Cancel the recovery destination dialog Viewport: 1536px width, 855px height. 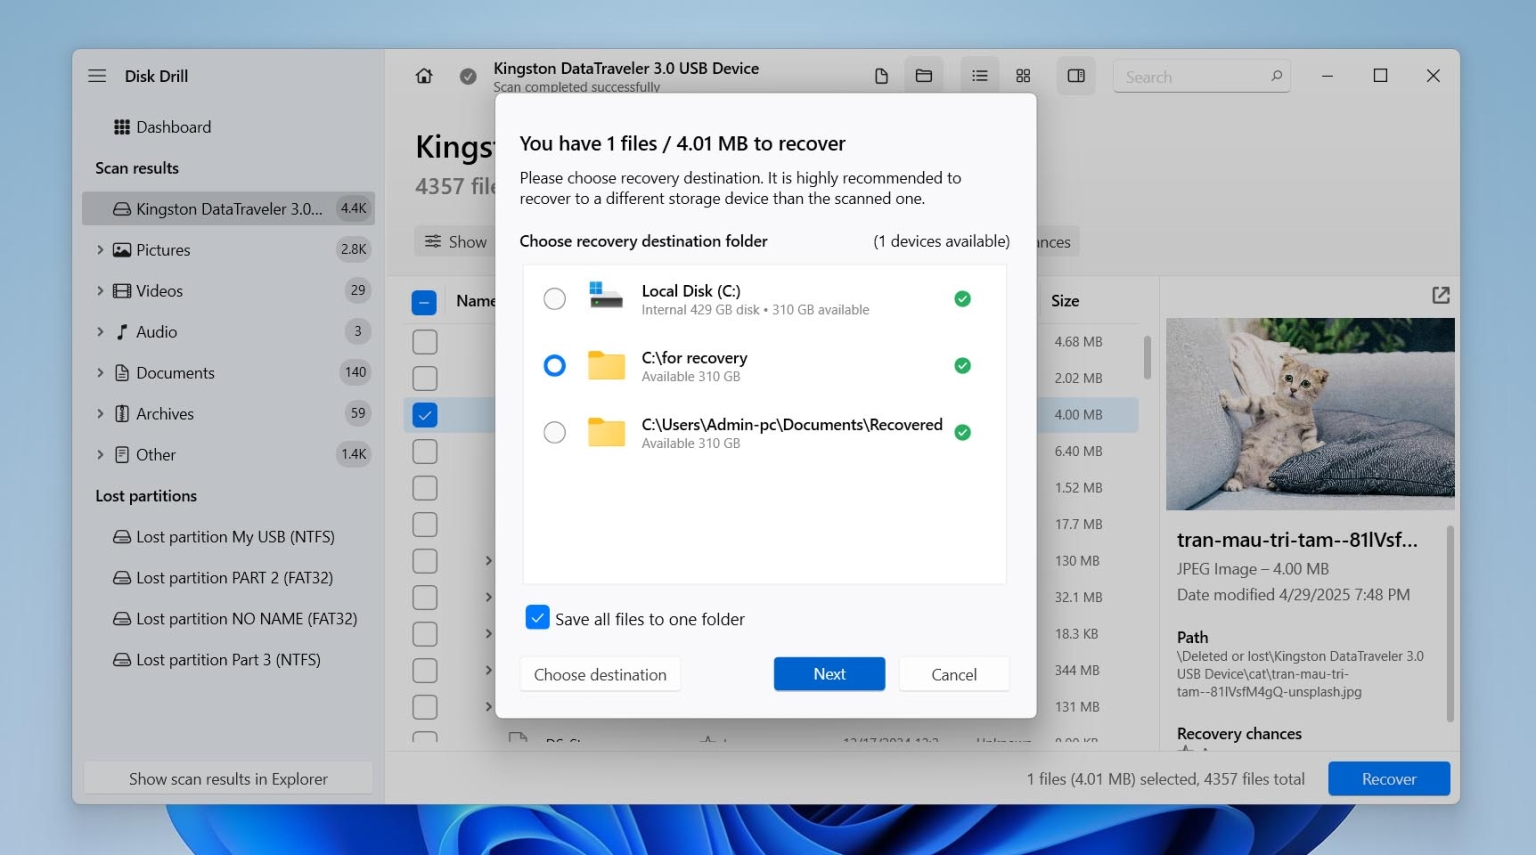(954, 674)
